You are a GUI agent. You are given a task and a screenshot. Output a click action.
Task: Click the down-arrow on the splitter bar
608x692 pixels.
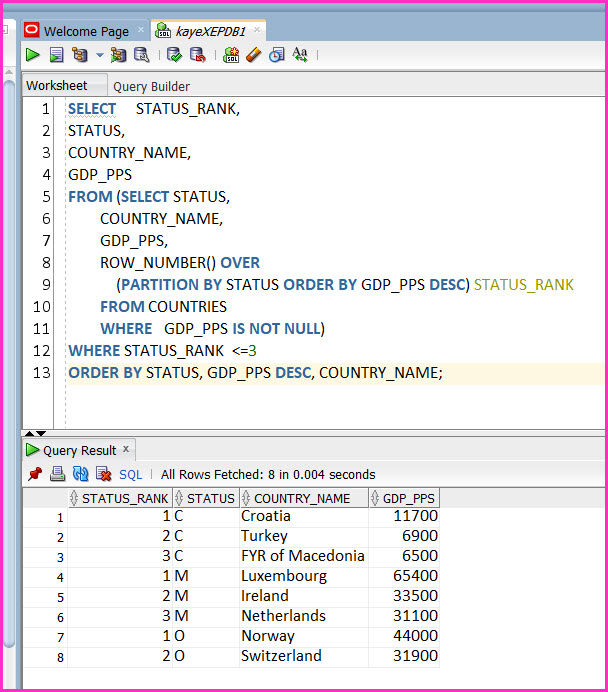coord(41,433)
